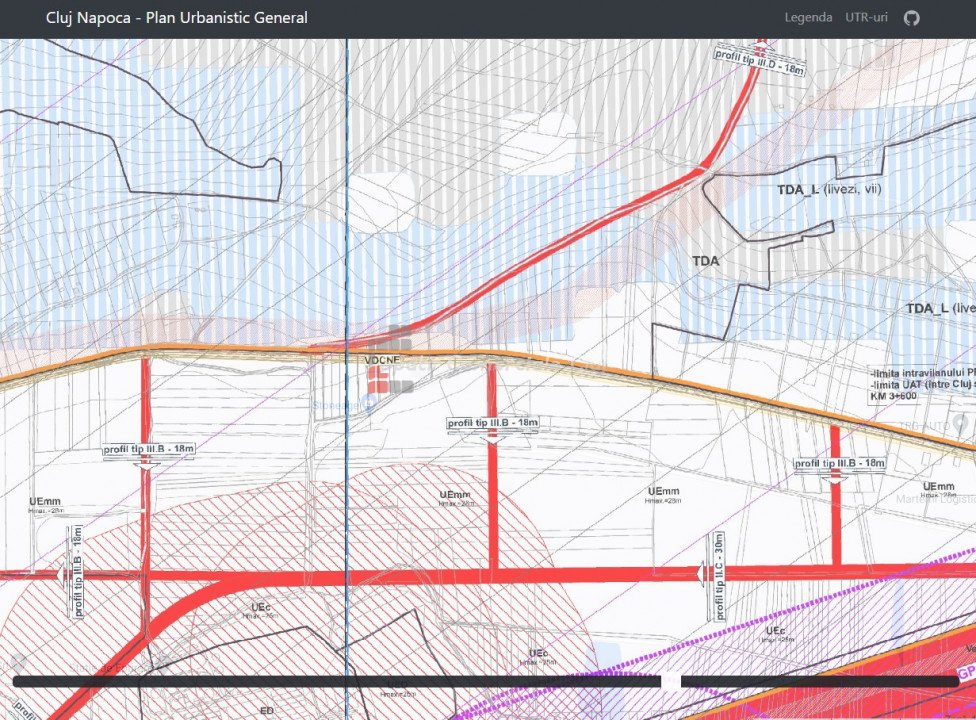Click the ED zone label at the bottom
Image resolution: width=976 pixels, height=720 pixels.
(x=267, y=710)
